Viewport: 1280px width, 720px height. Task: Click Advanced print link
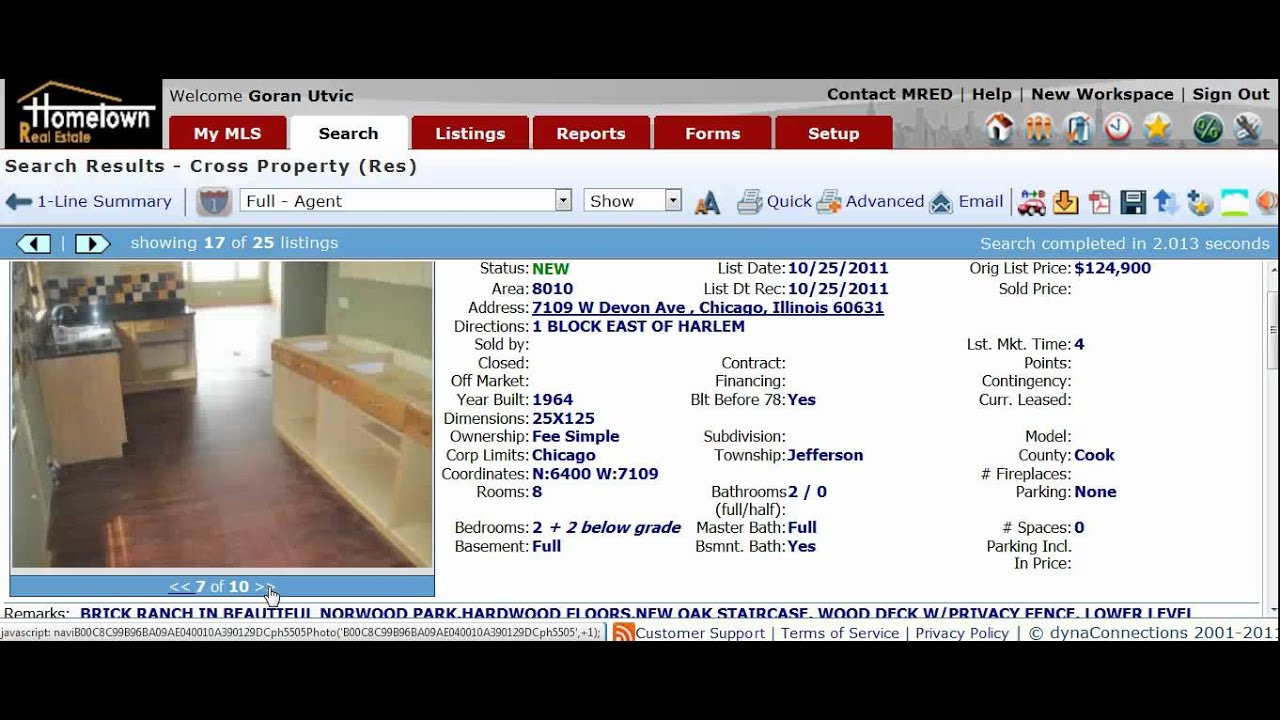coord(884,201)
